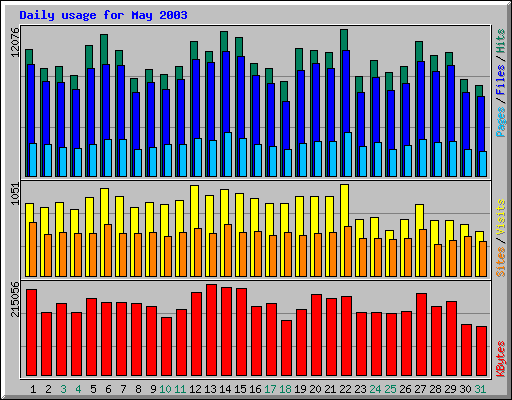Select day label 16 on the x-axis
Viewport: 512px width, 400px height.
(255, 389)
